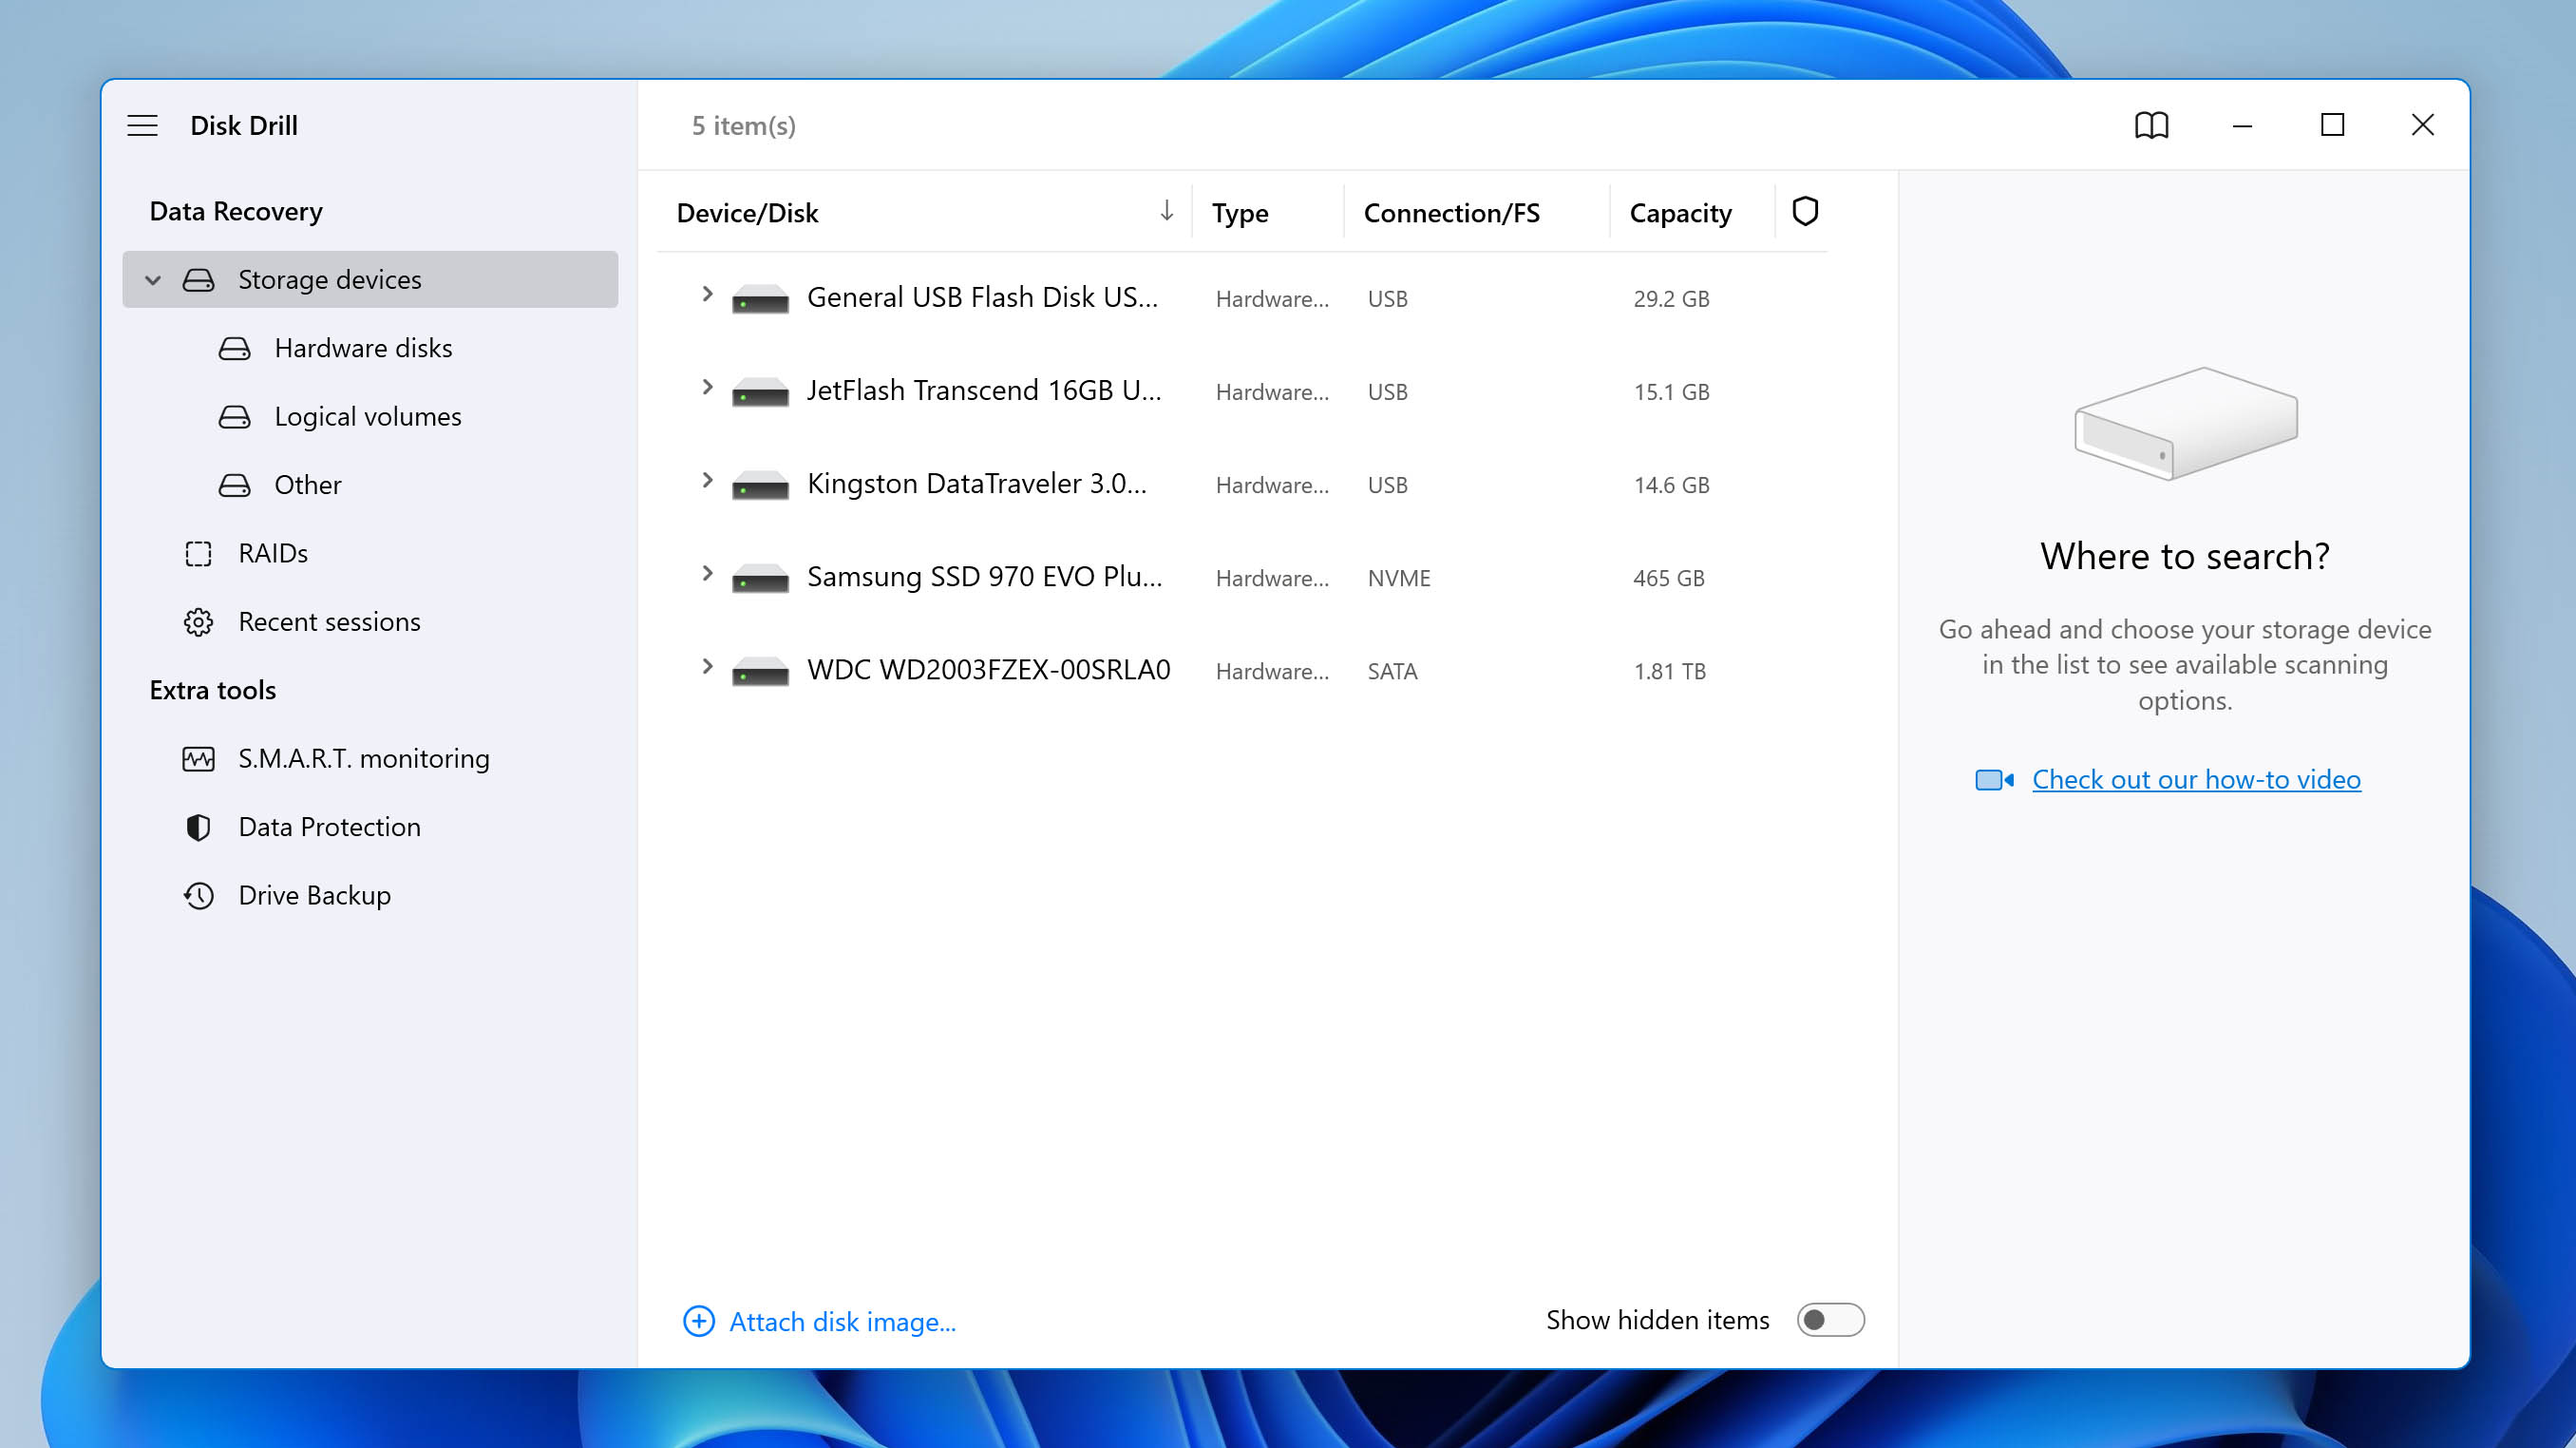Open the help book icon in the title bar
The width and height of the screenshot is (2576, 1448).
coord(2151,125)
